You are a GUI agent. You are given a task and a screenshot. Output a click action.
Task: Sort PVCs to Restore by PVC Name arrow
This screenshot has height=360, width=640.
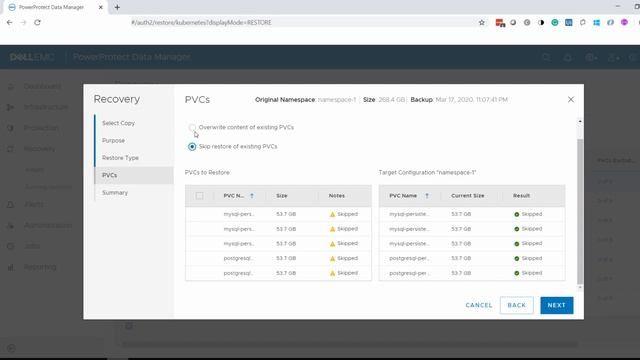pyautogui.click(x=252, y=196)
